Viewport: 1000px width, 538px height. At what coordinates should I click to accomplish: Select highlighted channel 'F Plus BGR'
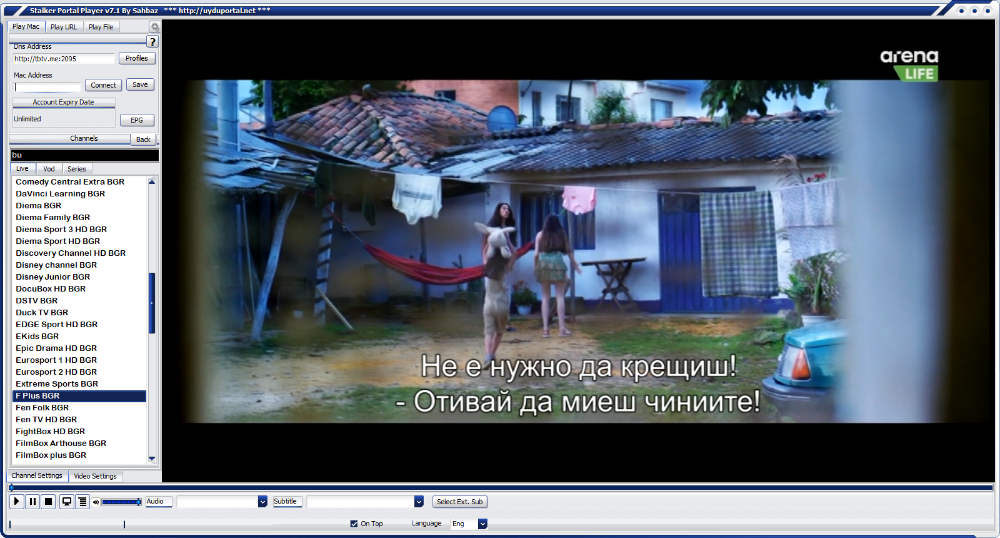tap(80, 396)
